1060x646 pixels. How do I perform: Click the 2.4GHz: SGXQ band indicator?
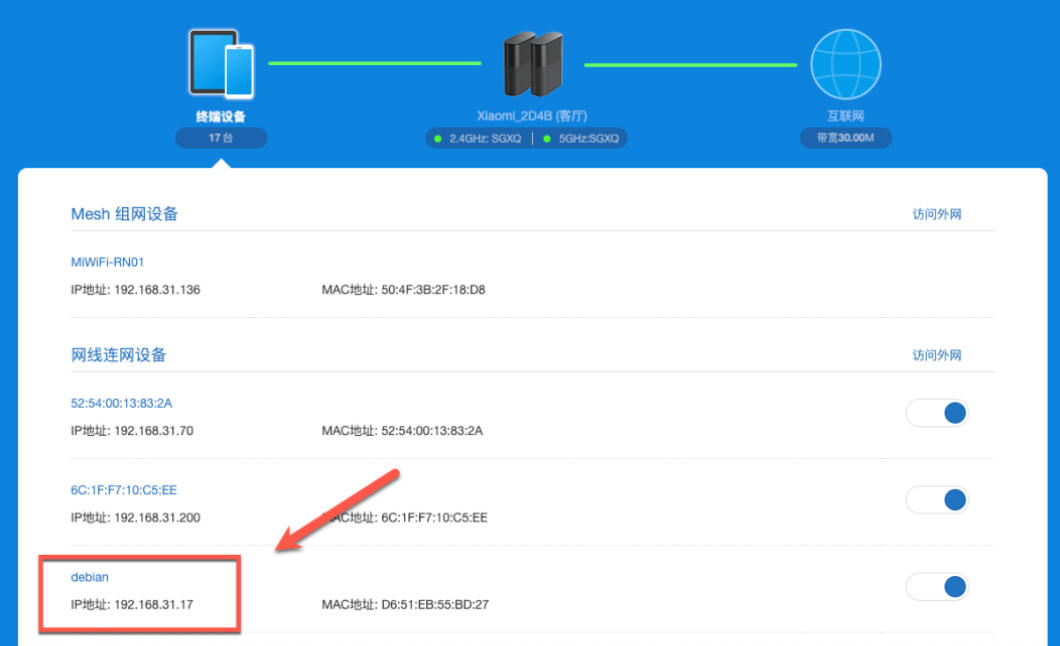pos(478,139)
